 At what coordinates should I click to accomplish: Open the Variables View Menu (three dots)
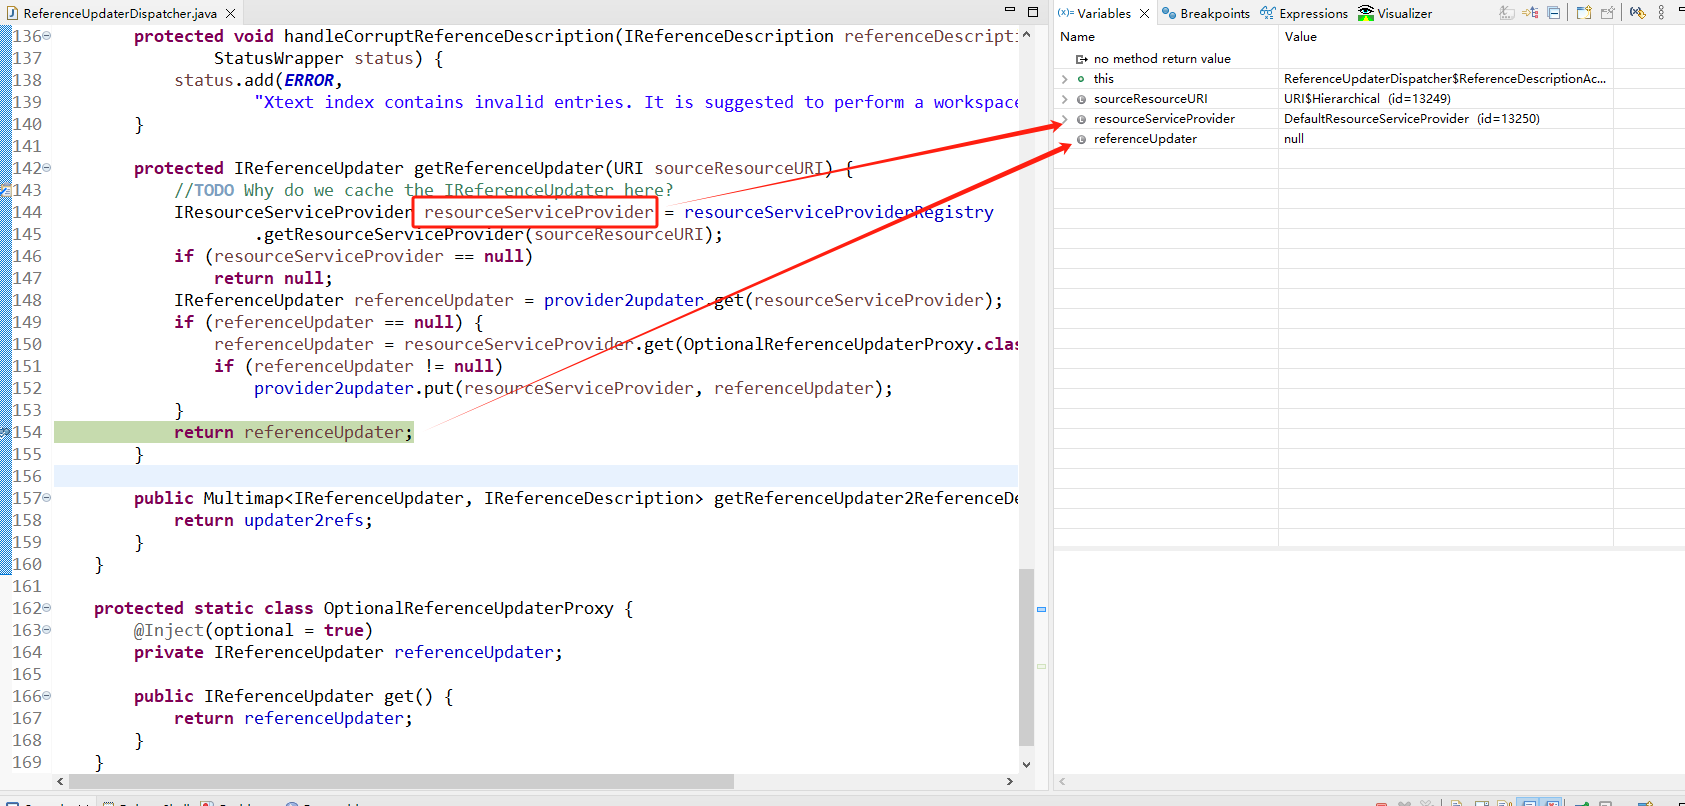click(x=1661, y=13)
